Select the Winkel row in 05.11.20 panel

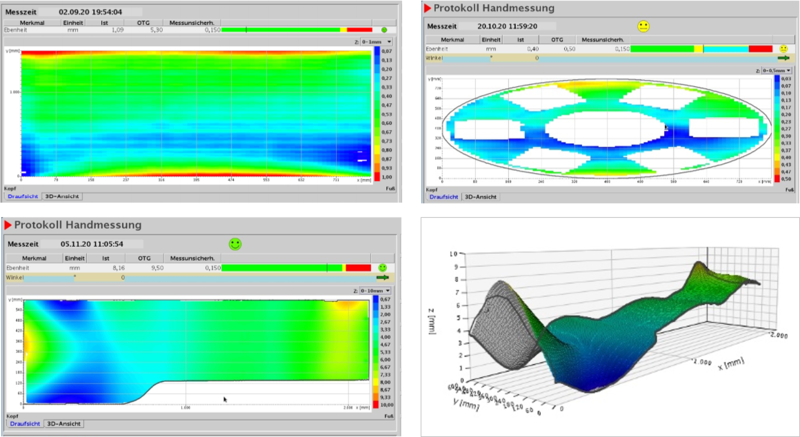click(200, 277)
